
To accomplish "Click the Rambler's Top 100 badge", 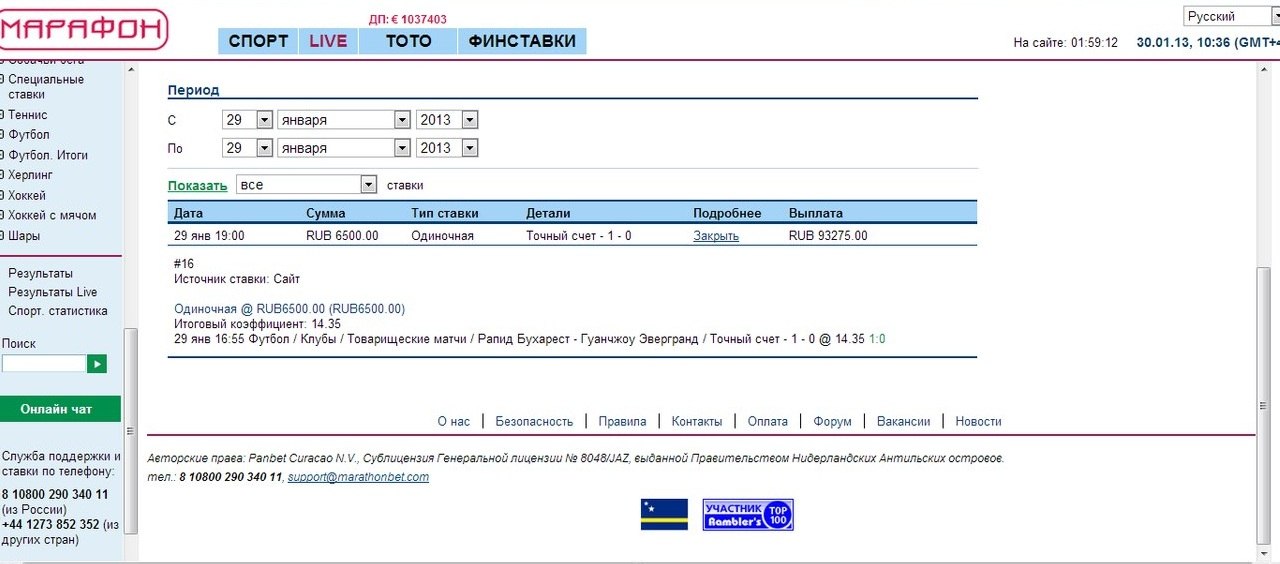I will 748,514.
